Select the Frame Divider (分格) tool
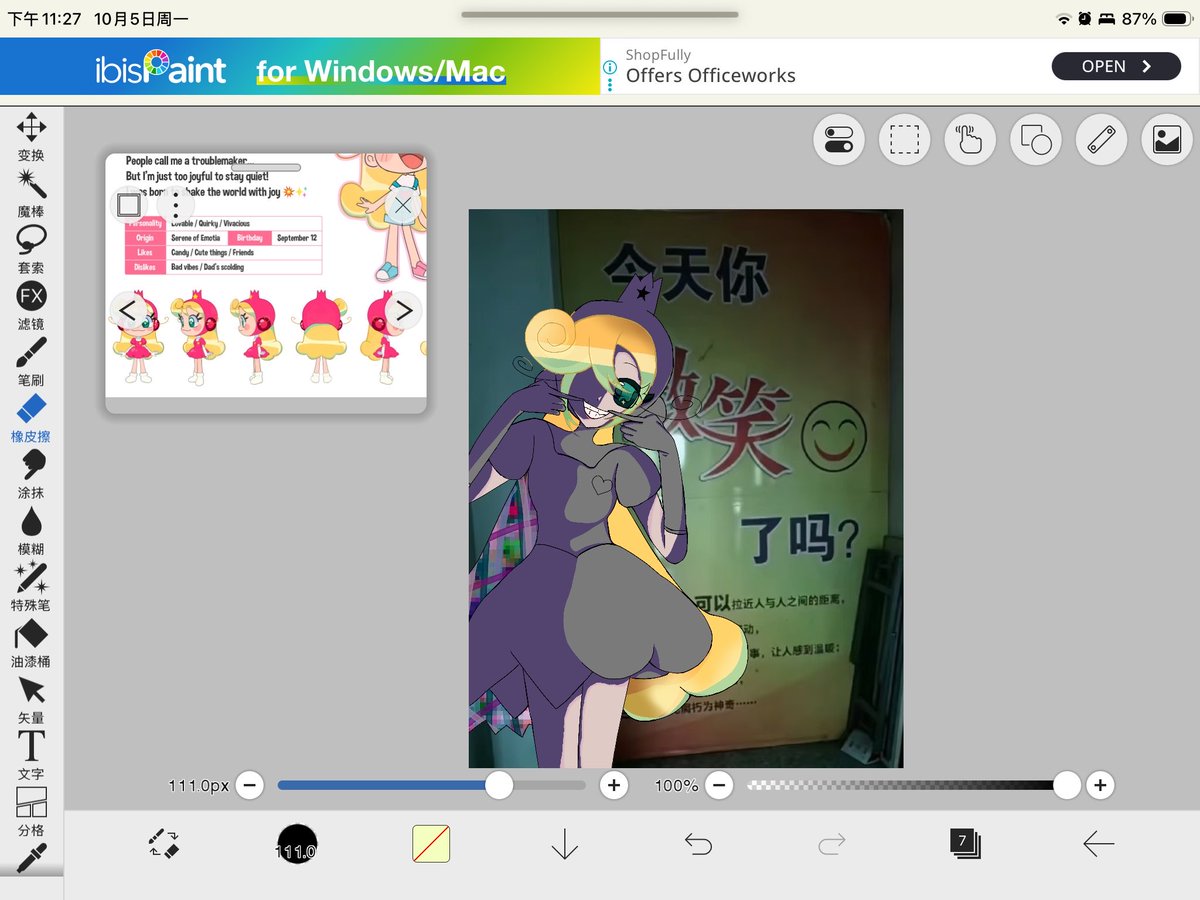 click(31, 811)
